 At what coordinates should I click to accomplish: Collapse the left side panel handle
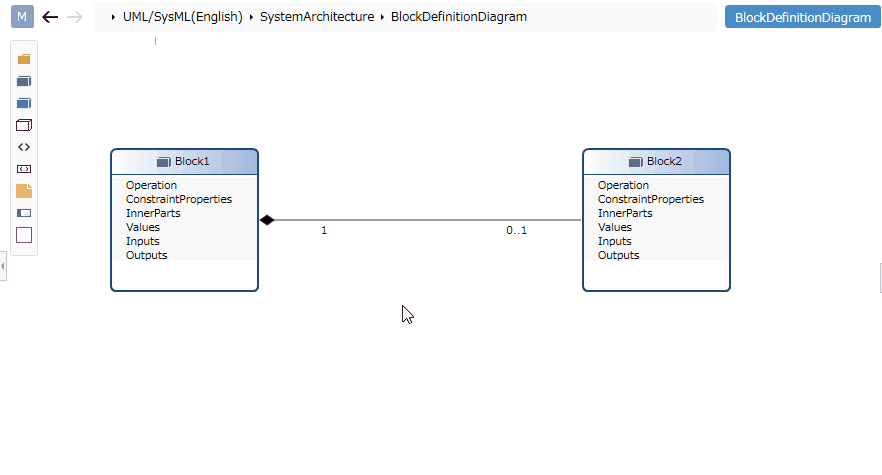tap(3, 266)
